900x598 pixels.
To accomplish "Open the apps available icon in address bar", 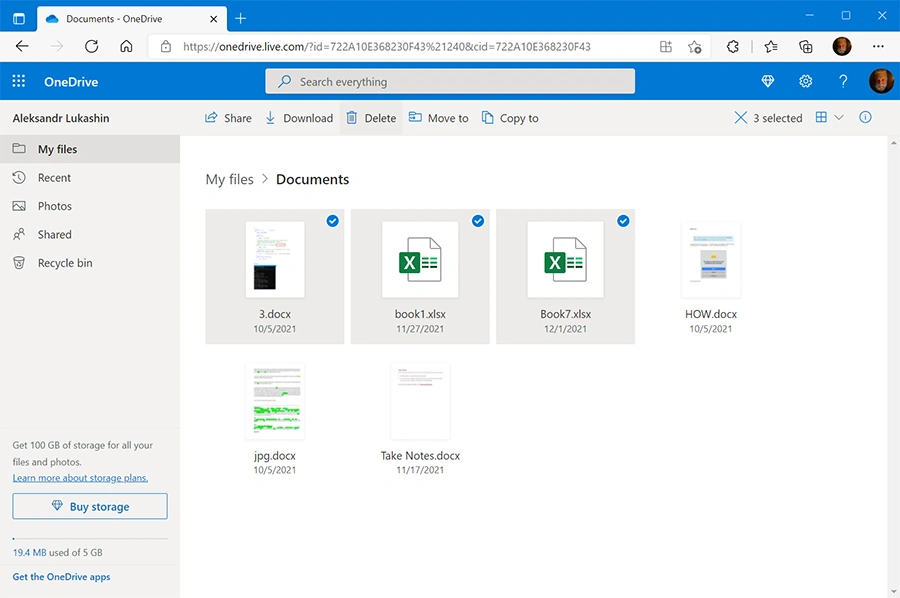I will [x=666, y=46].
